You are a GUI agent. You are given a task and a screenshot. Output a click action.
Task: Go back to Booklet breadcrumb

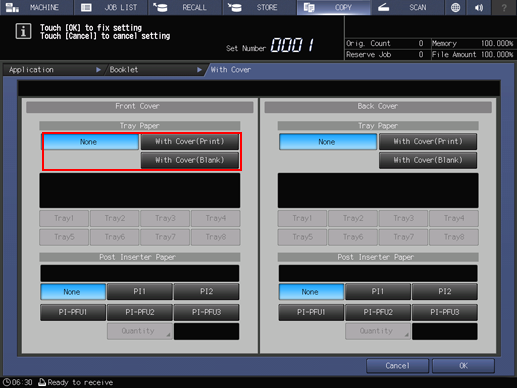point(155,70)
